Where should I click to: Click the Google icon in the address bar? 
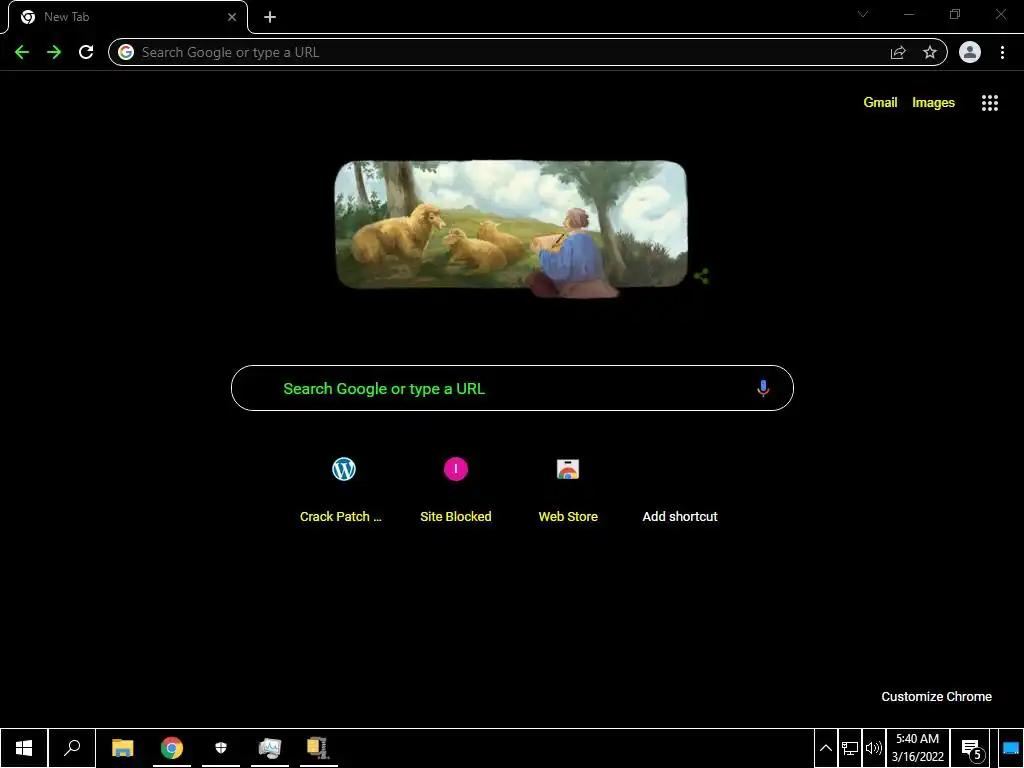tap(126, 52)
